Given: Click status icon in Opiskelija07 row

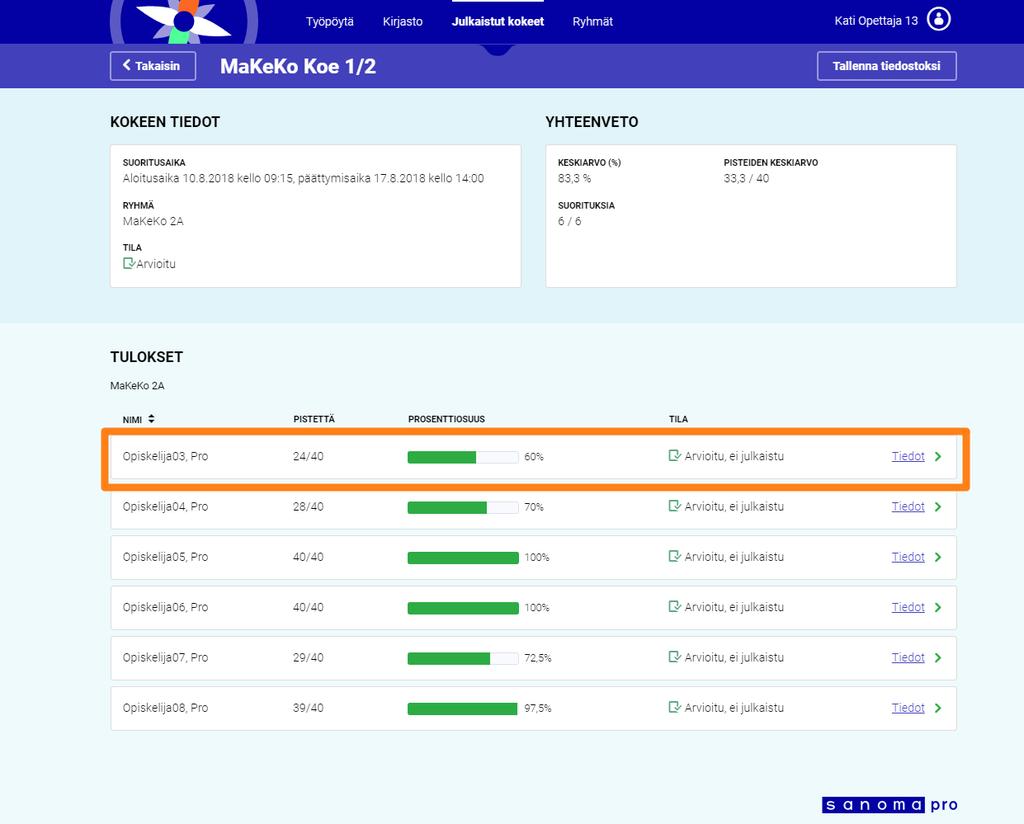Looking at the screenshot, I should pyautogui.click(x=675, y=657).
